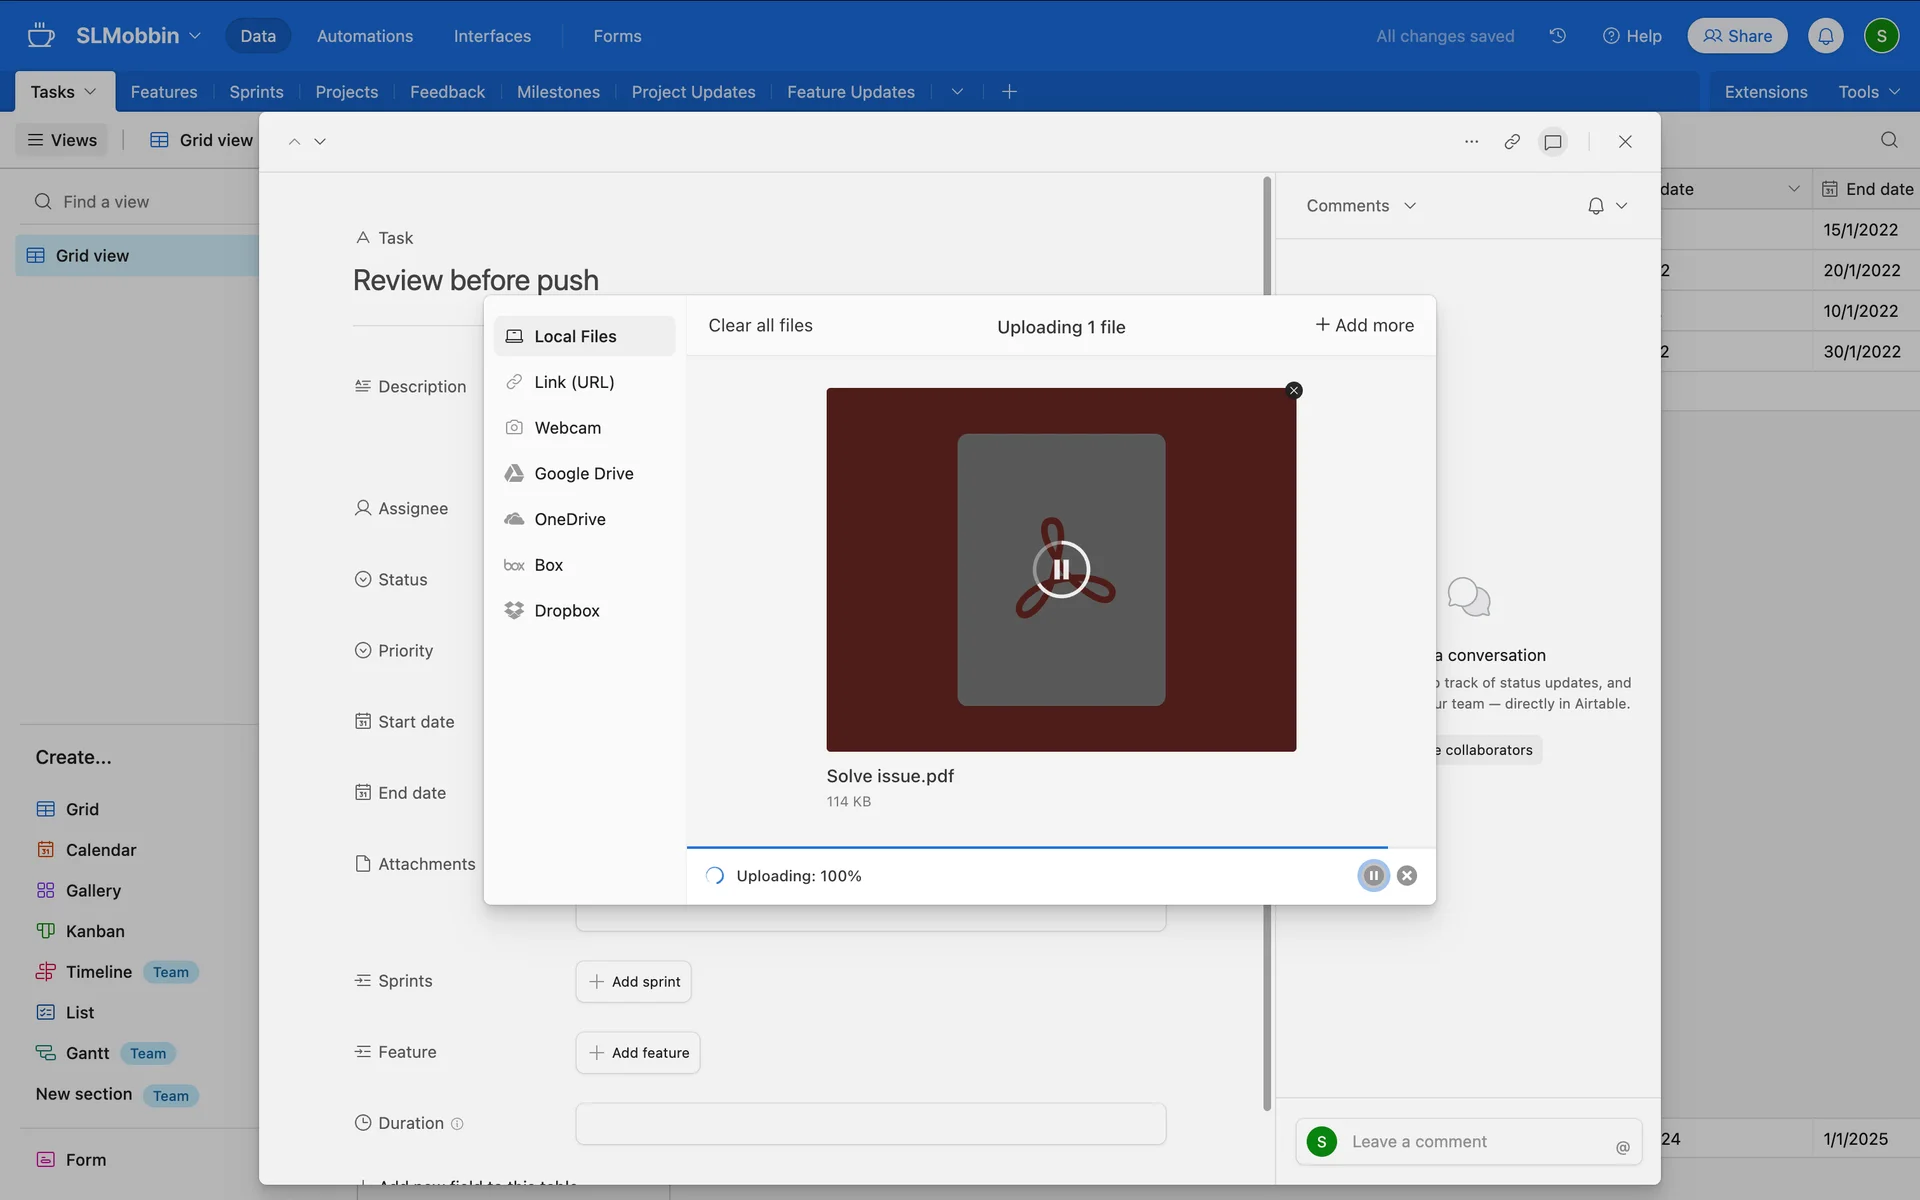The width and height of the screenshot is (1920, 1200).
Task: Choose Dropbox upload source
Action: (566, 611)
